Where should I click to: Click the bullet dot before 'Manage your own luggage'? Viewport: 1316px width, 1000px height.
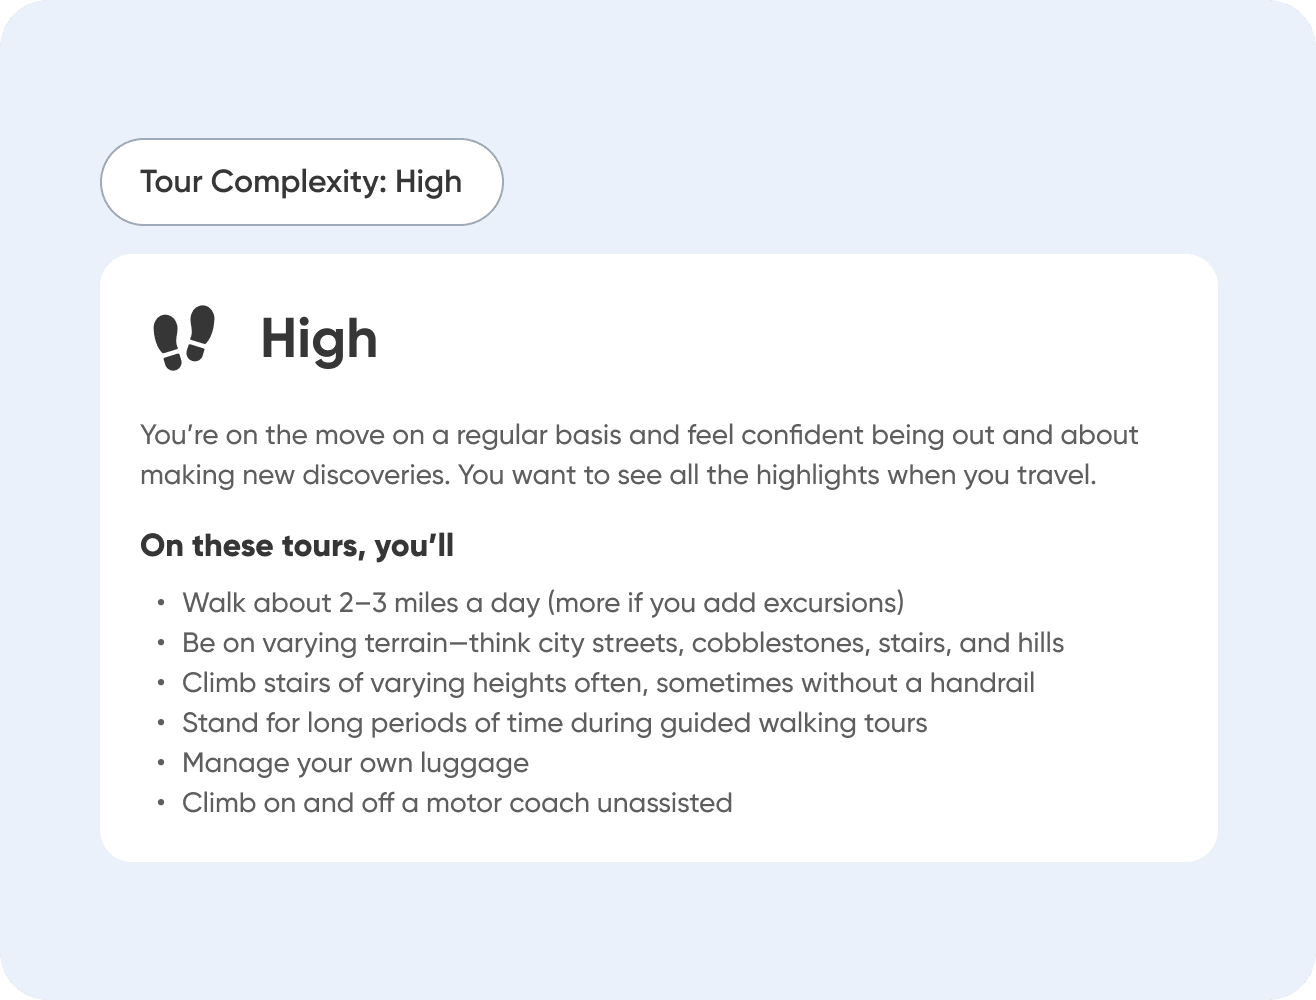click(x=160, y=763)
